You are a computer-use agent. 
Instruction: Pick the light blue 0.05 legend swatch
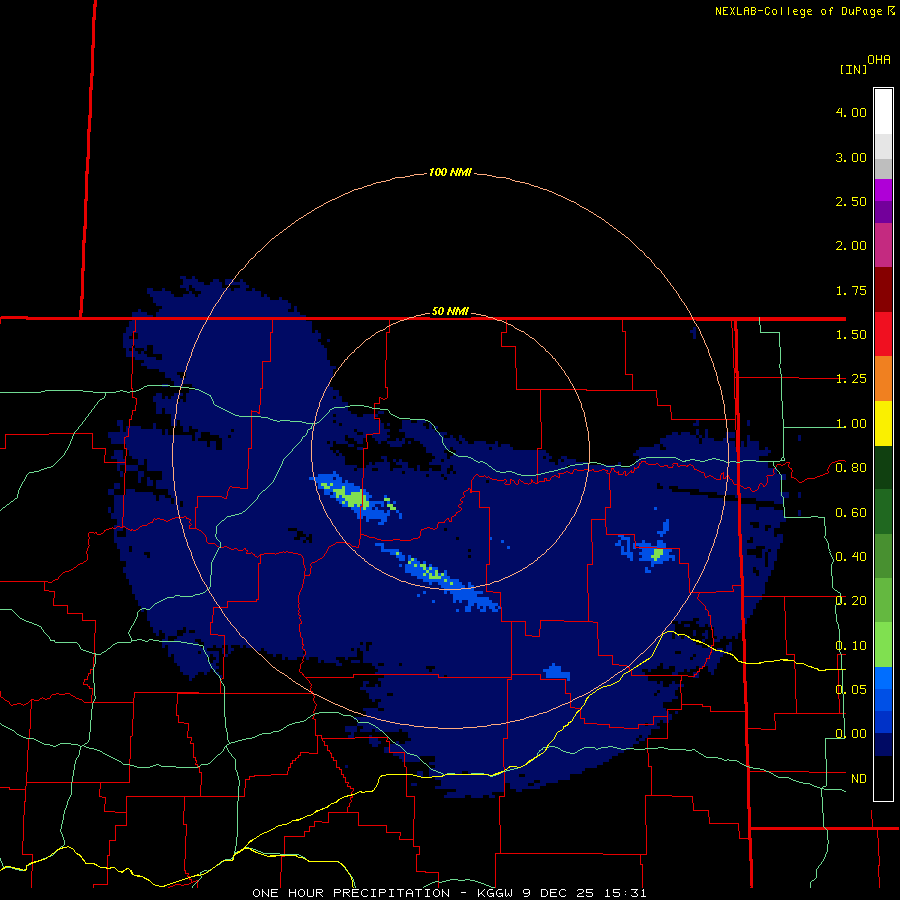[883, 678]
